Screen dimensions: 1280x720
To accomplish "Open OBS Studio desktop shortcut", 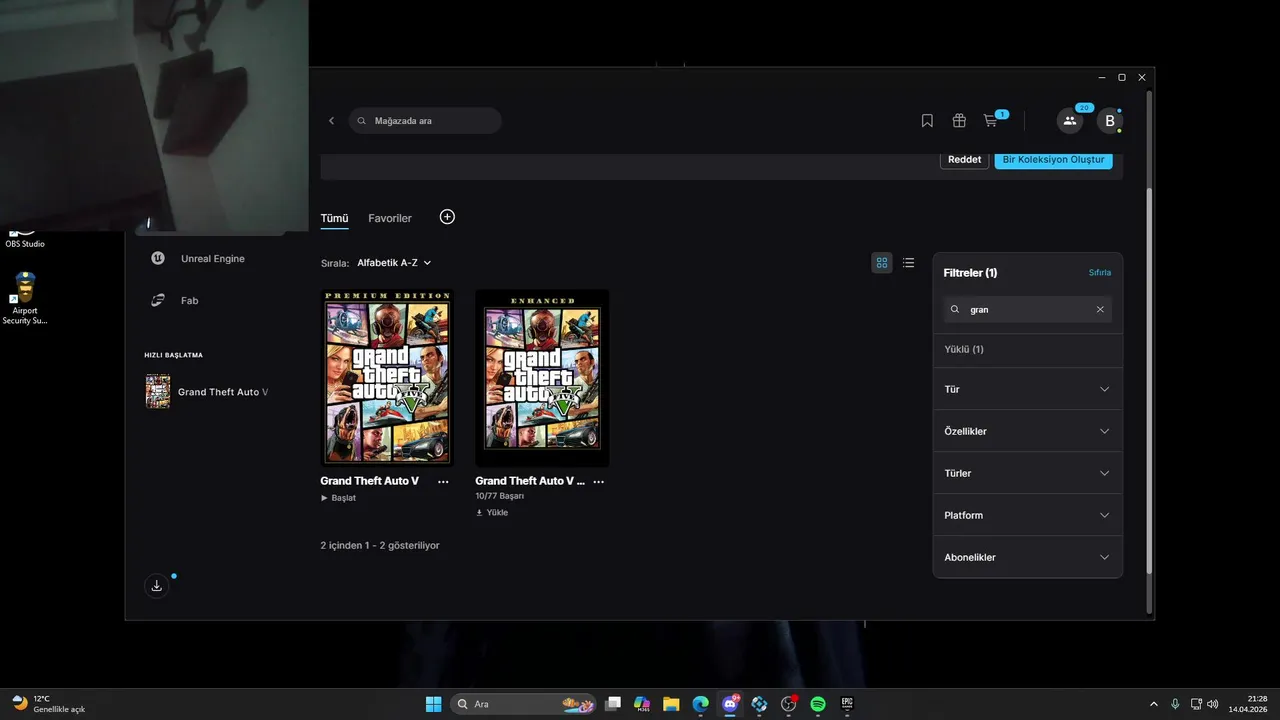I will [25, 238].
